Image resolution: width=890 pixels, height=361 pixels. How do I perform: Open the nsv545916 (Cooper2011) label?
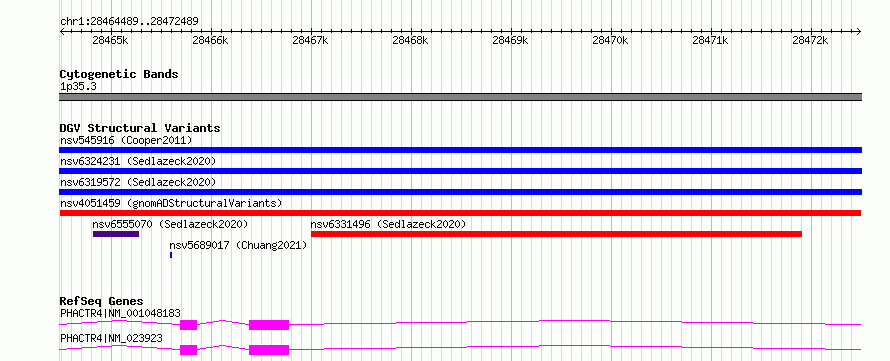pos(126,140)
